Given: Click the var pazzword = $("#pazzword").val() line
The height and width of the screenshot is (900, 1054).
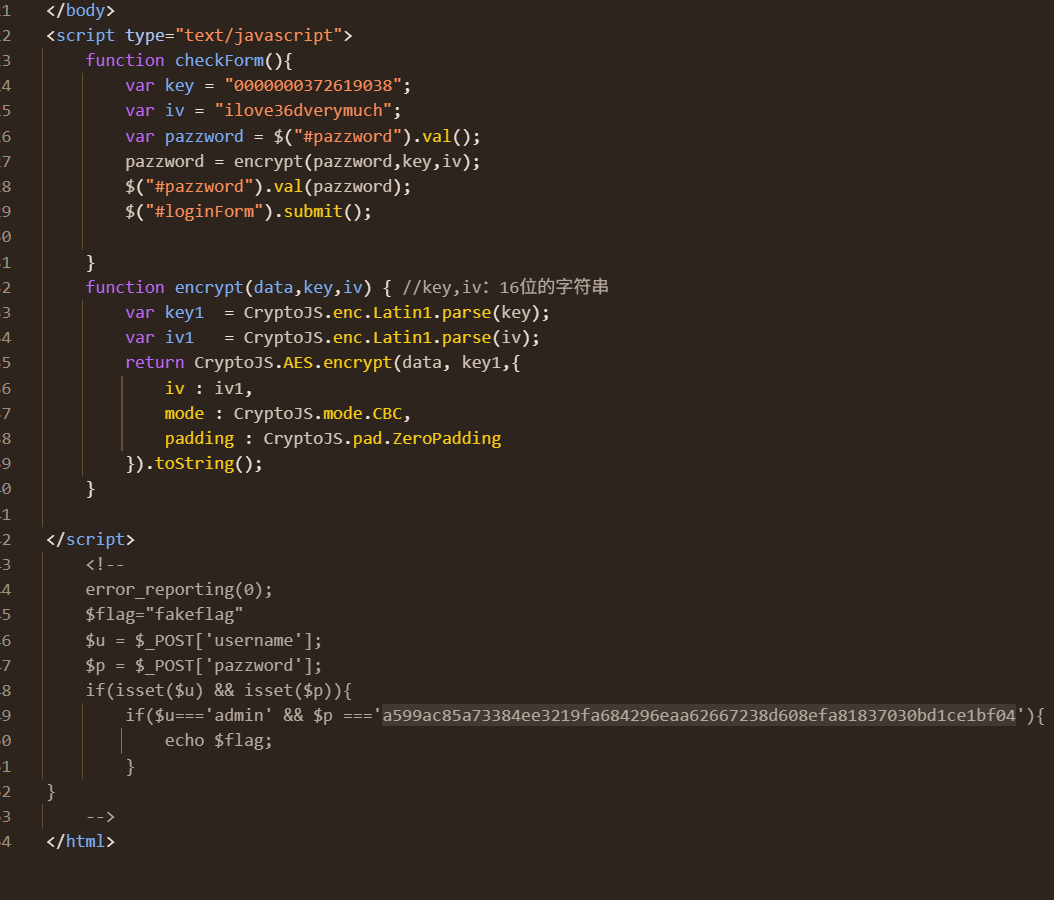Looking at the screenshot, I should tap(303, 137).
